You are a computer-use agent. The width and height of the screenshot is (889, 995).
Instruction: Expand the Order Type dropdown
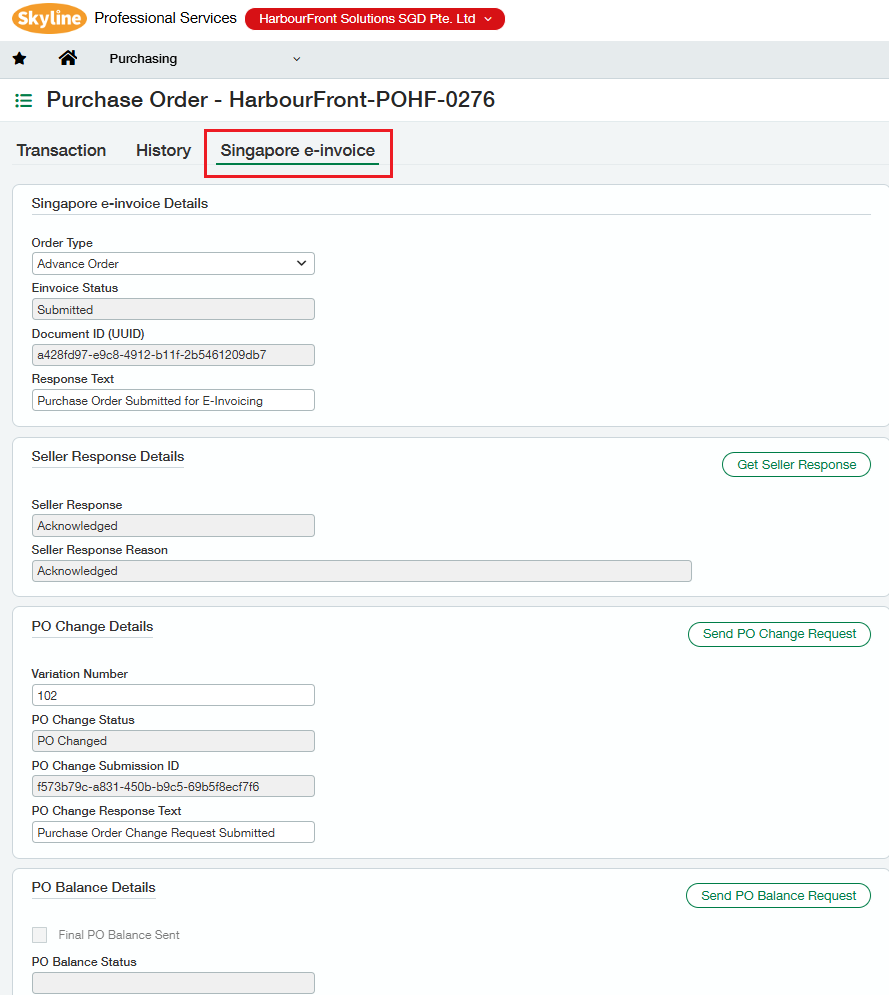[x=173, y=264]
